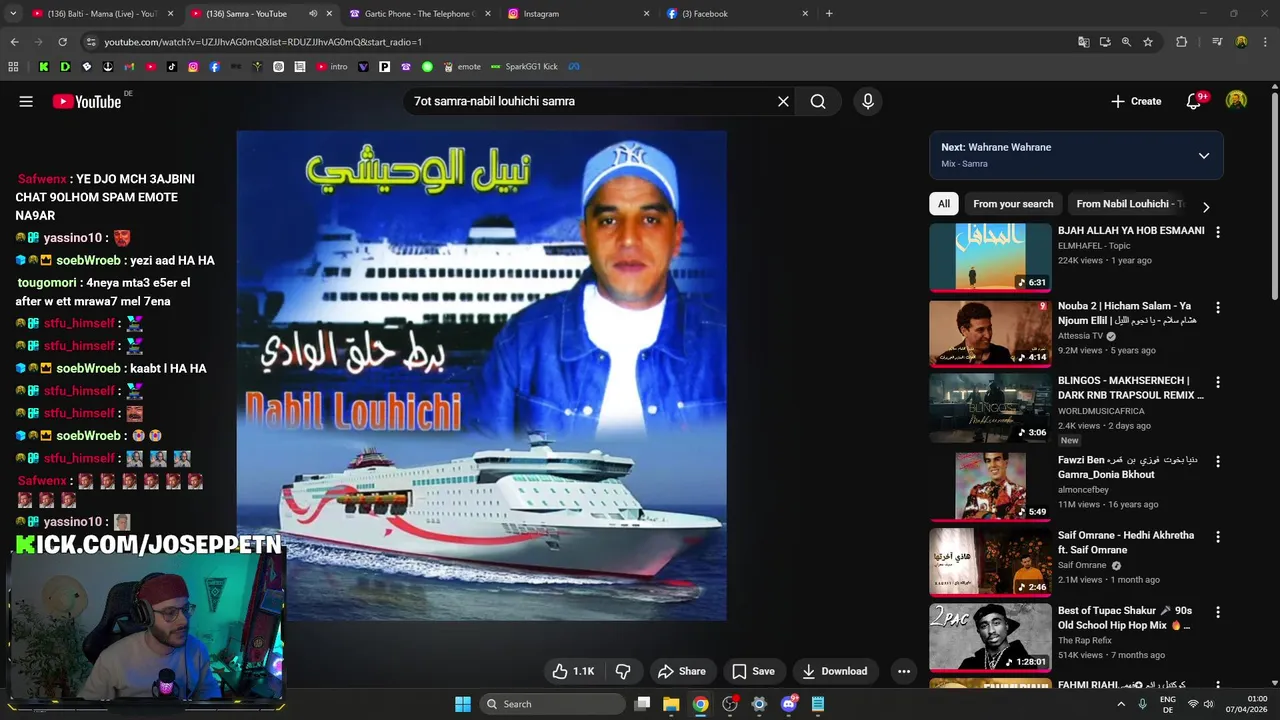Viewport: 1280px width, 720px height.
Task: Open options for the Fawzi Ben Gamra video
Action: (1217, 462)
